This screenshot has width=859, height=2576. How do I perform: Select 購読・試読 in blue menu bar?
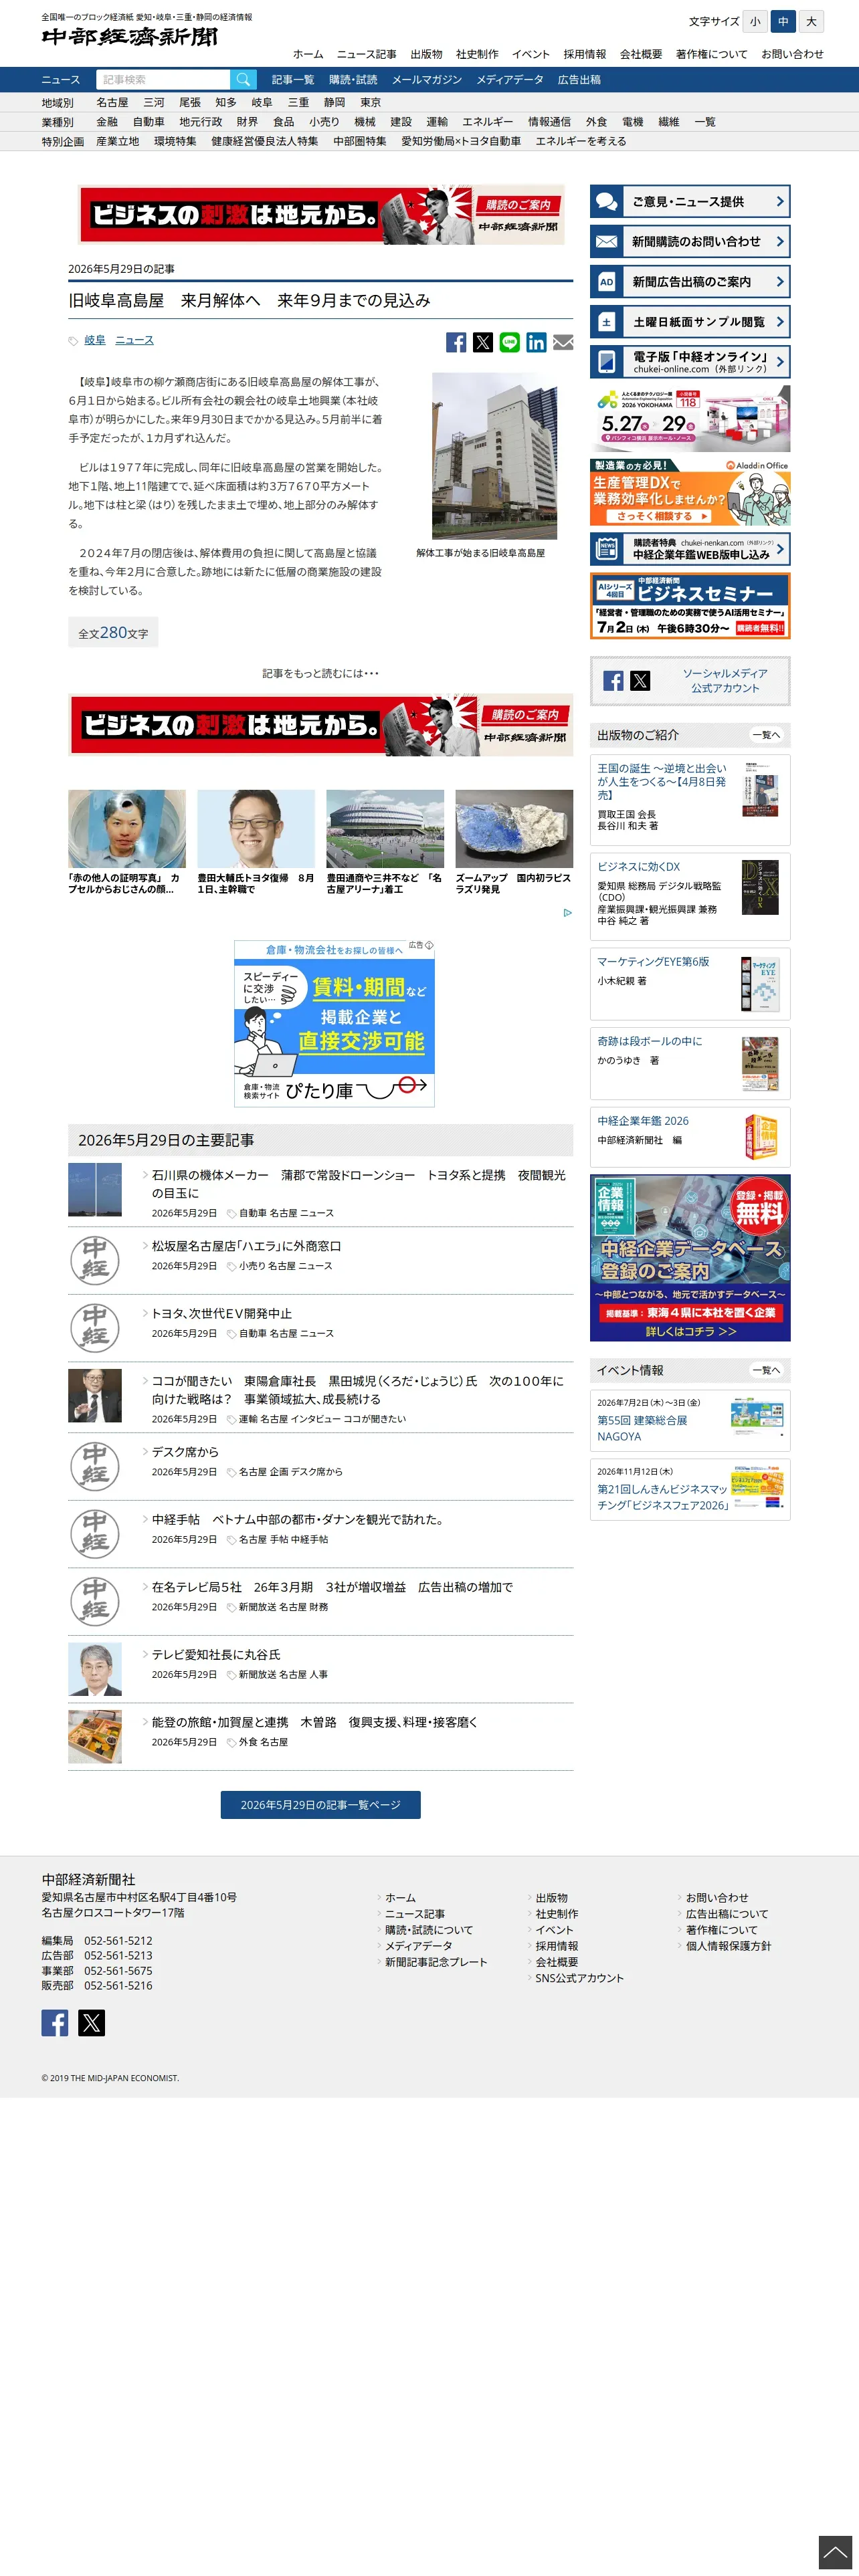click(353, 80)
